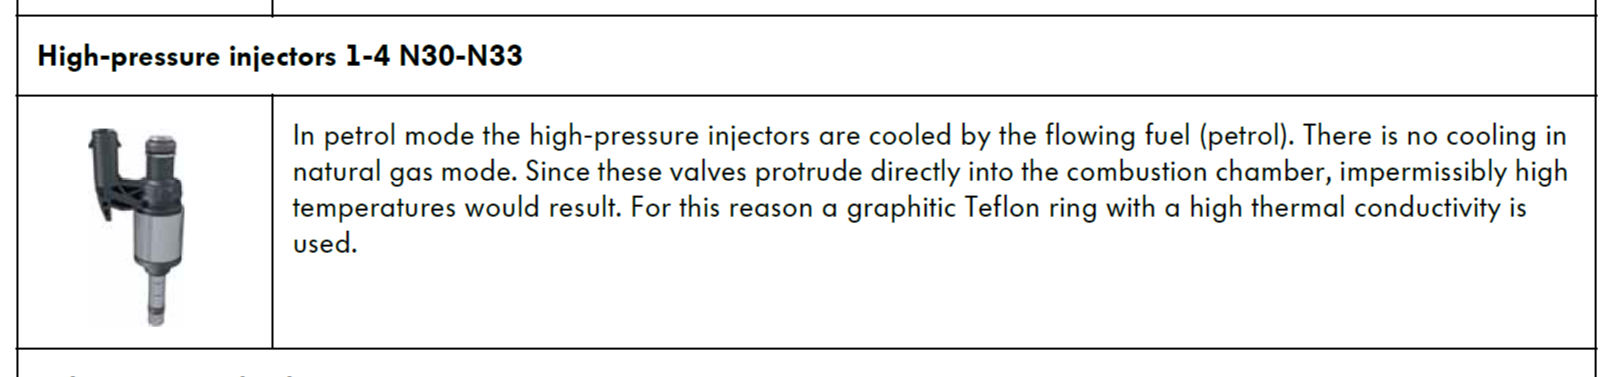Click the partially visible heading at bottom
1617x377 pixels.
coord(170,374)
